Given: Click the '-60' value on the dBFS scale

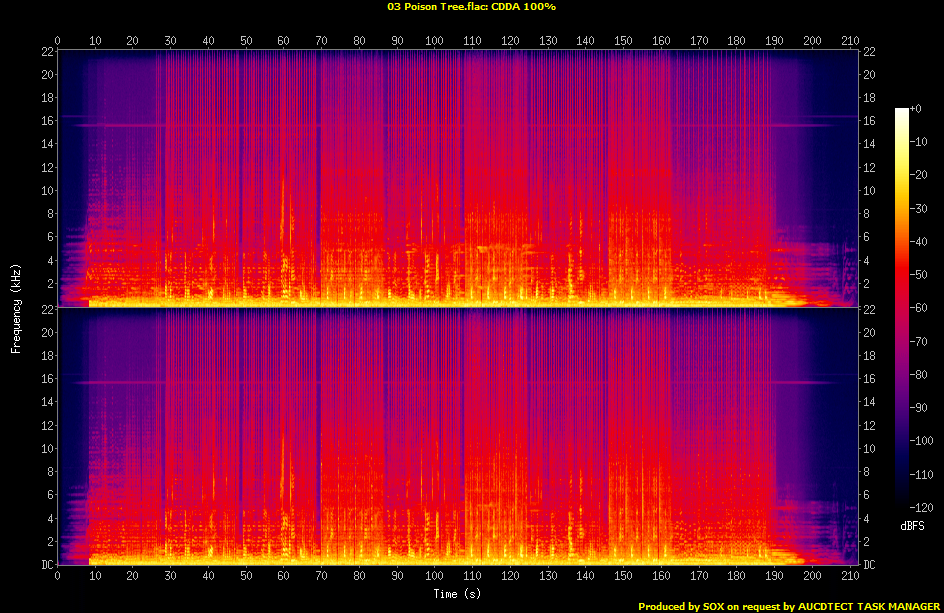Looking at the screenshot, I should pos(918,308).
